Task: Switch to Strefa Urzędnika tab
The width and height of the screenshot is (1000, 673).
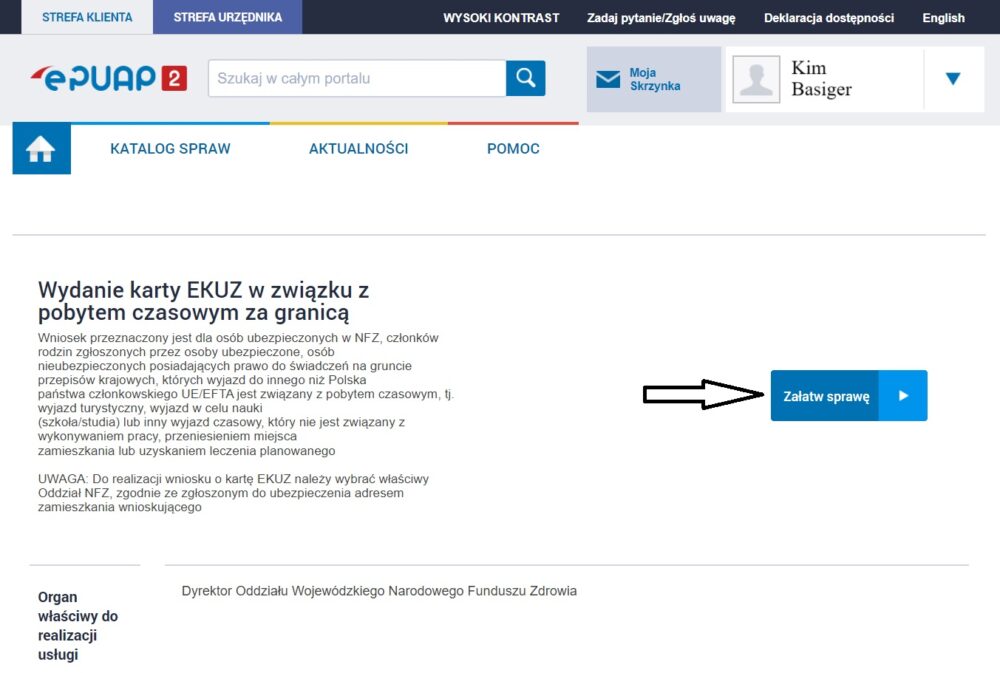Action: tap(227, 17)
